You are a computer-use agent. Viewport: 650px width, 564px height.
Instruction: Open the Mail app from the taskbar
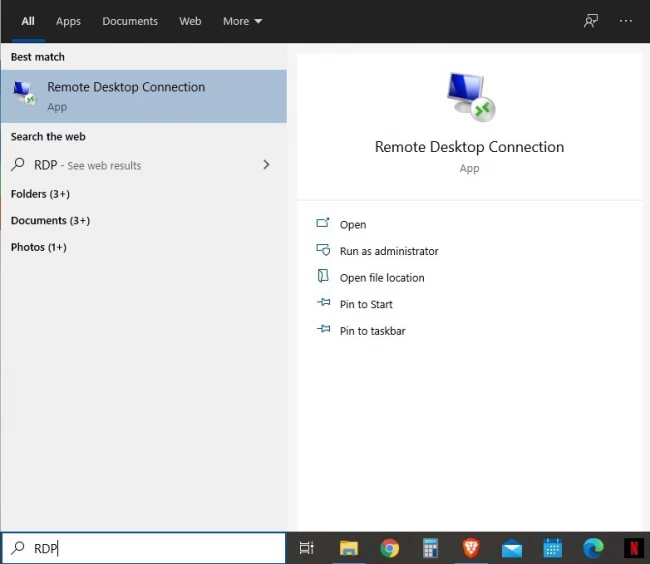[512, 548]
